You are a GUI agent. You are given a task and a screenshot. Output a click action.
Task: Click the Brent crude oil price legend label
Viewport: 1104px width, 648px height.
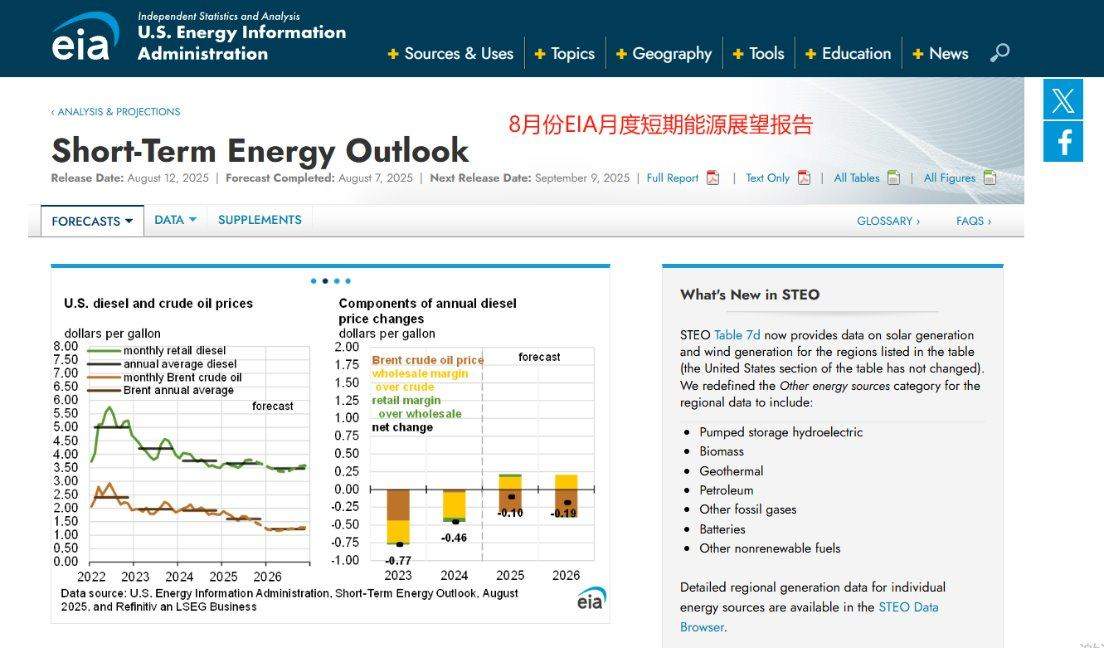(x=427, y=360)
